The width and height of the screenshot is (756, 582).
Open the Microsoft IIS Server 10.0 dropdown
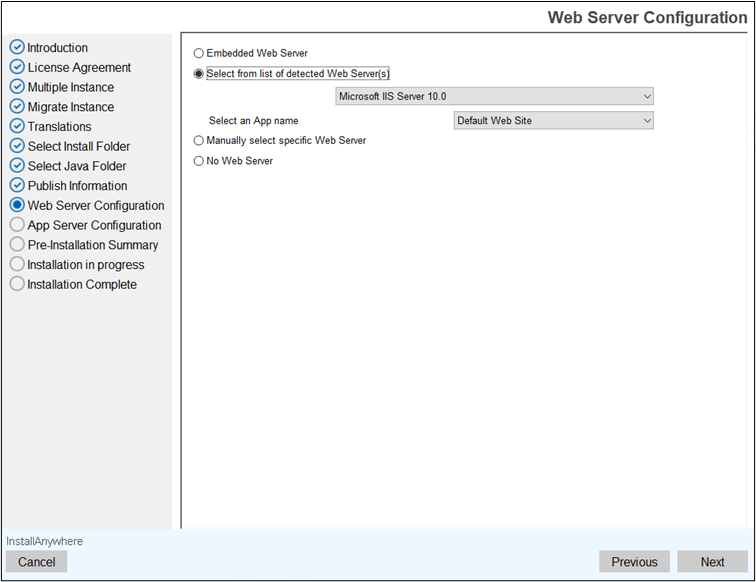(x=494, y=97)
